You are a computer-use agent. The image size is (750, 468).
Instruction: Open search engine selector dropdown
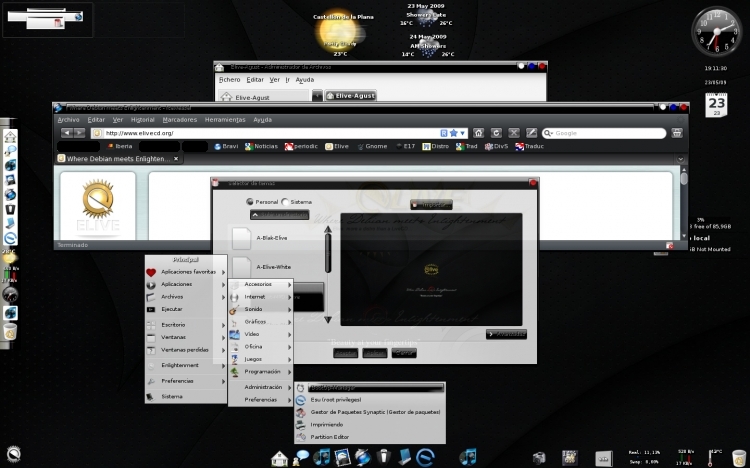pos(548,133)
